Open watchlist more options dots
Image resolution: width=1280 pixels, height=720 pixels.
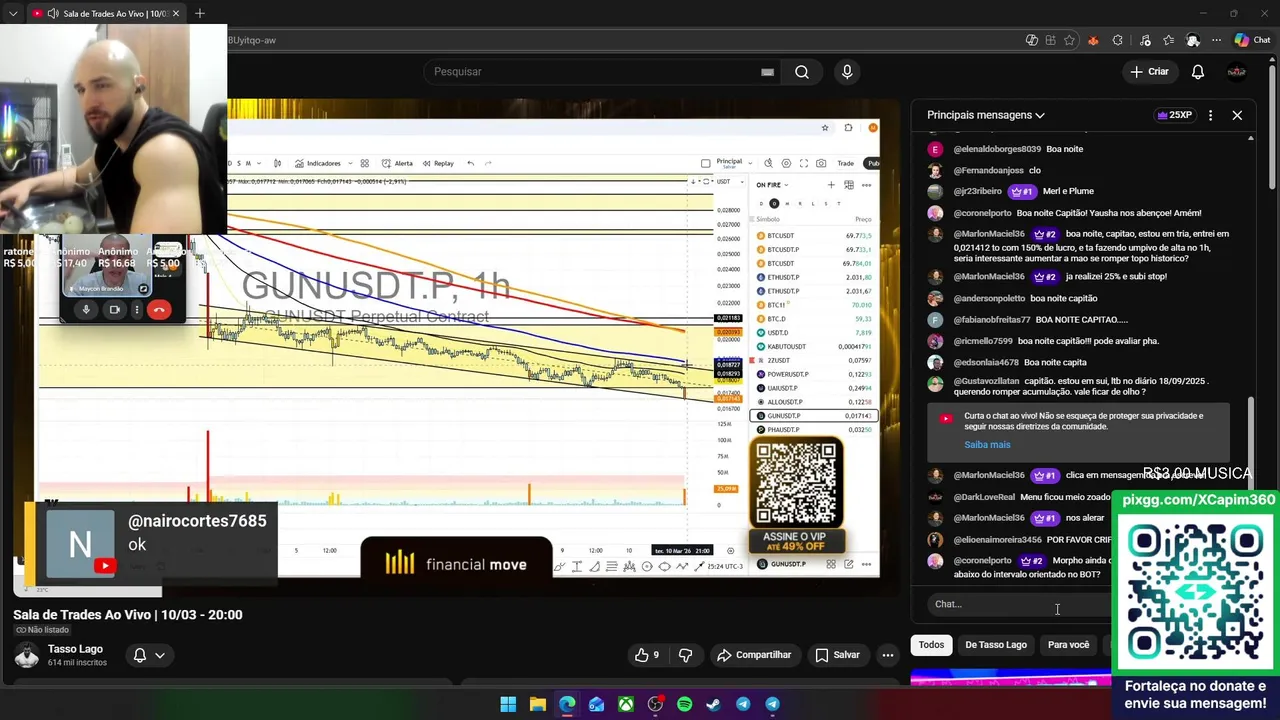867,185
